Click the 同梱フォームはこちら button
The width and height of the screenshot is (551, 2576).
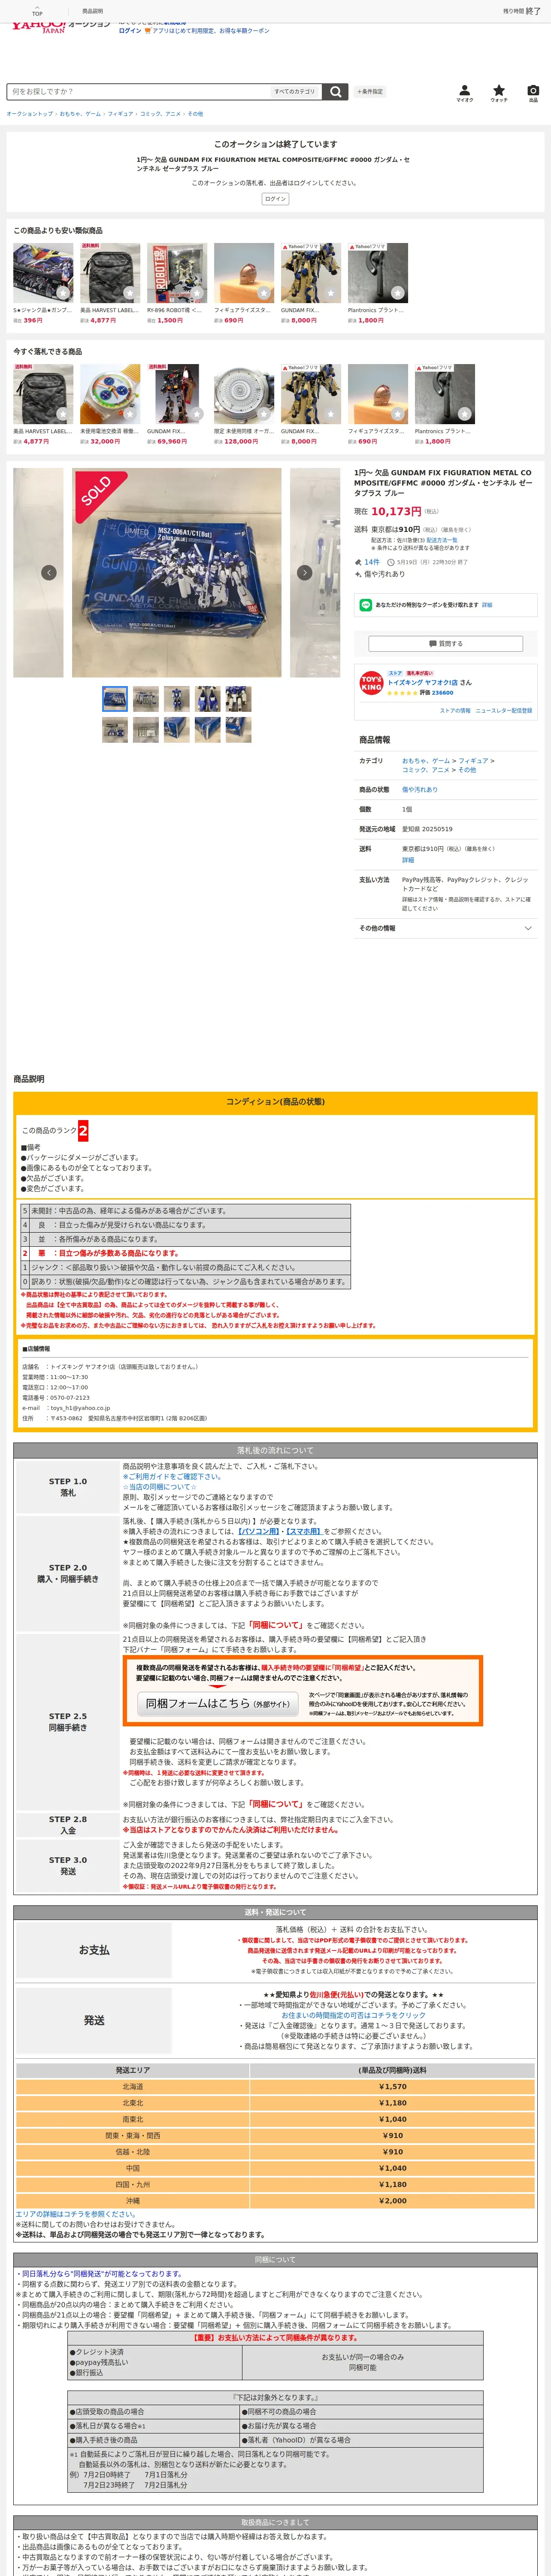tap(217, 1704)
